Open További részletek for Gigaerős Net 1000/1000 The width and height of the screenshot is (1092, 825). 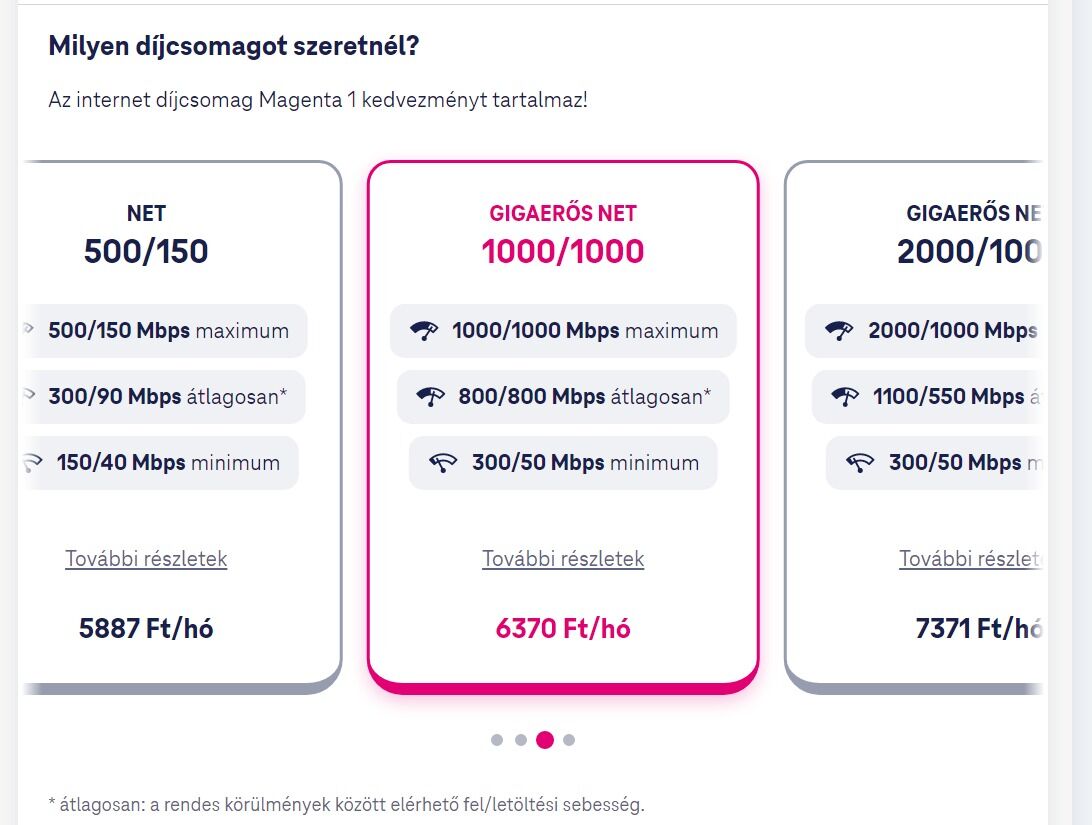(x=563, y=559)
